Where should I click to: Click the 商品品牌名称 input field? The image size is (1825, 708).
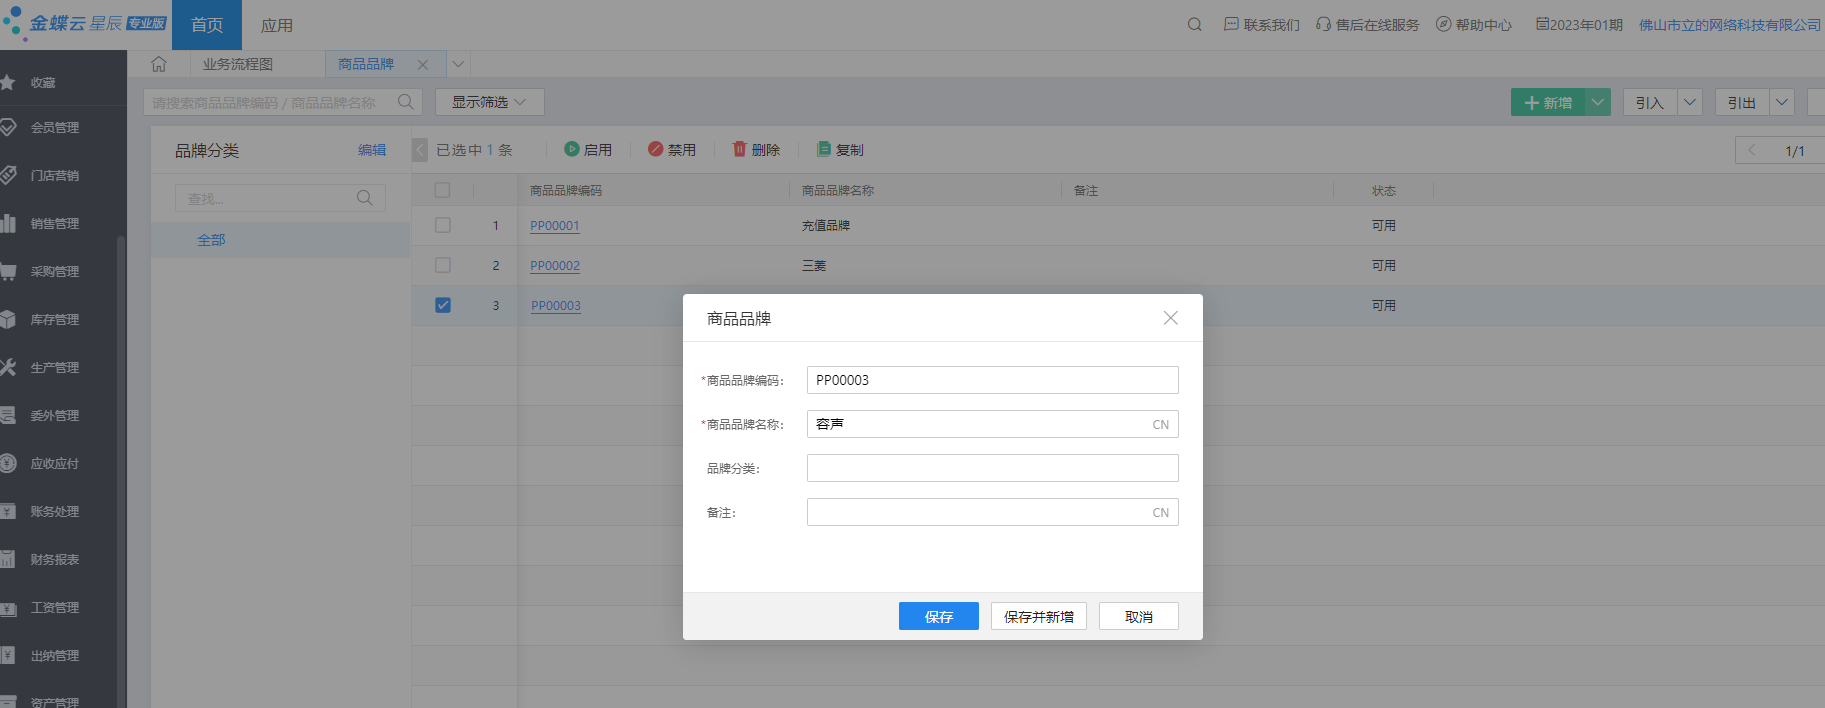[993, 424]
